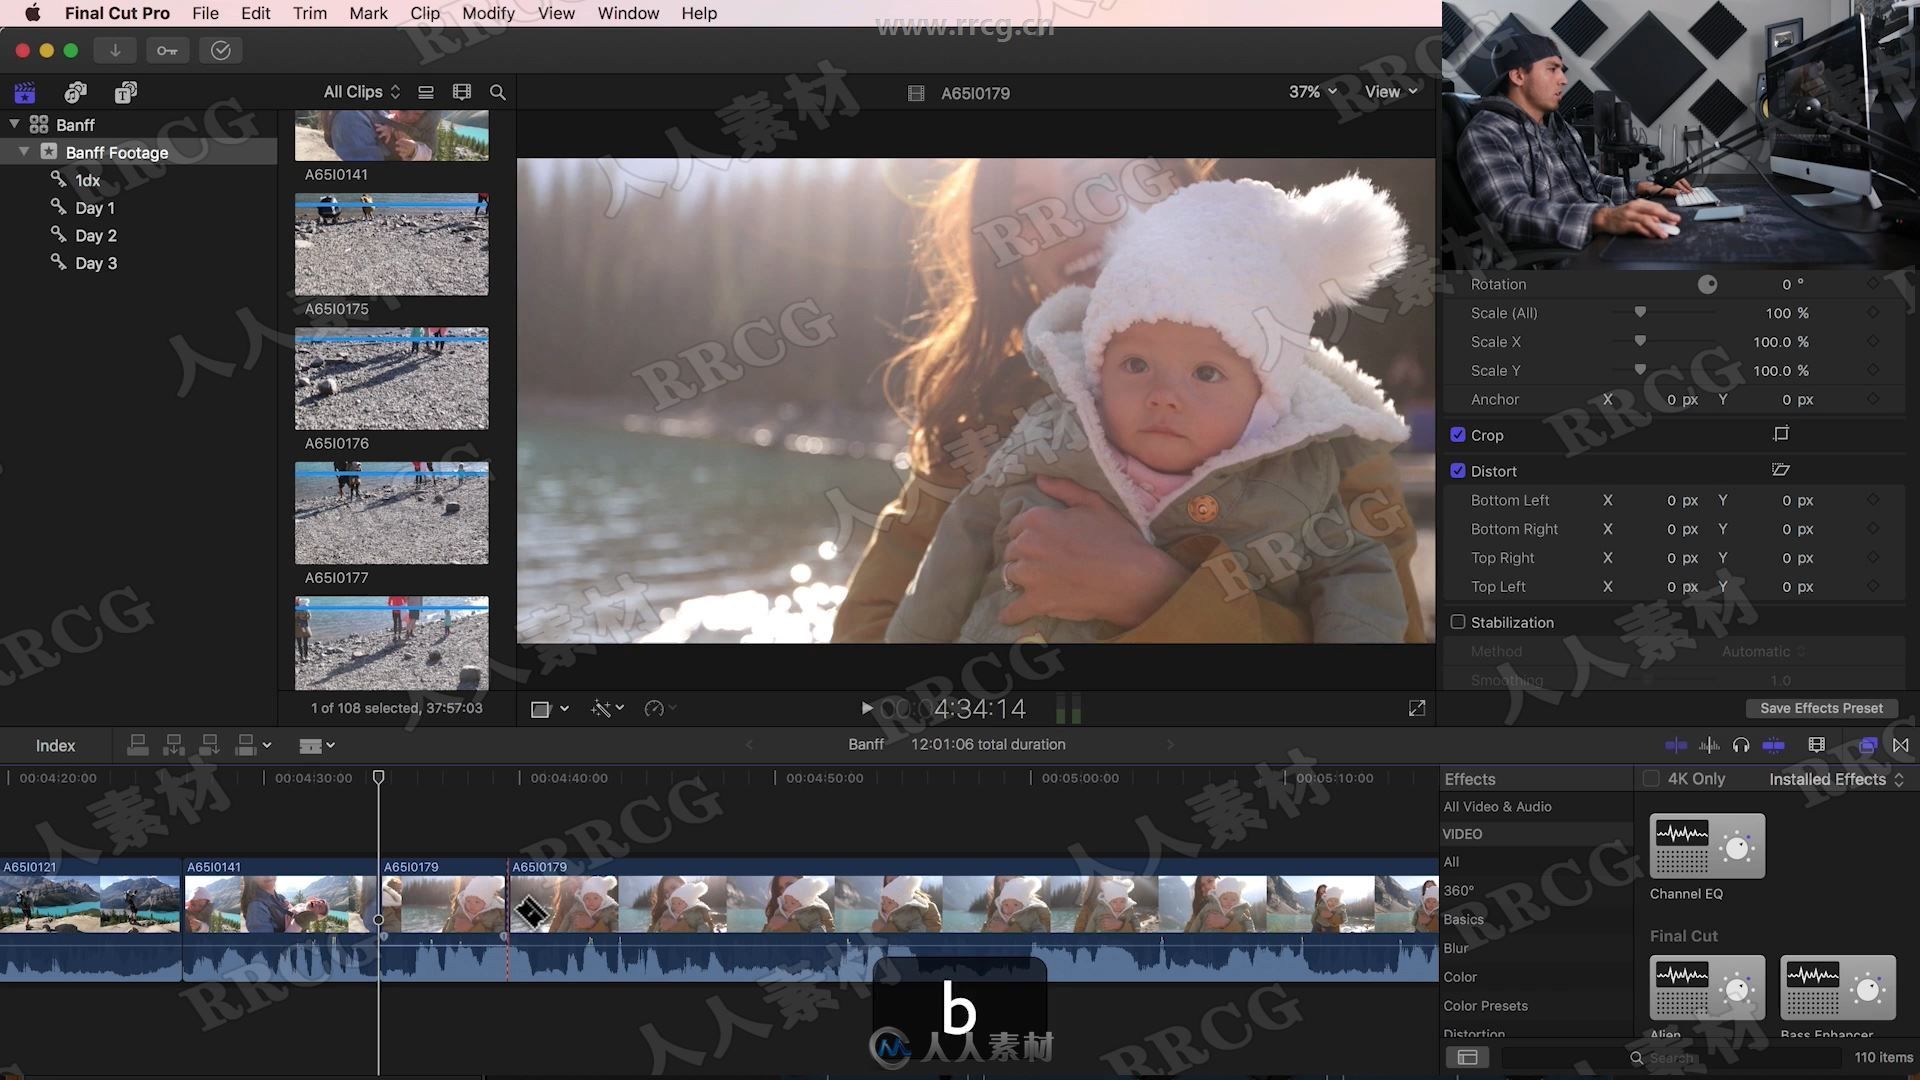Show viewer in fullscreen arrow icon

coord(1417,708)
